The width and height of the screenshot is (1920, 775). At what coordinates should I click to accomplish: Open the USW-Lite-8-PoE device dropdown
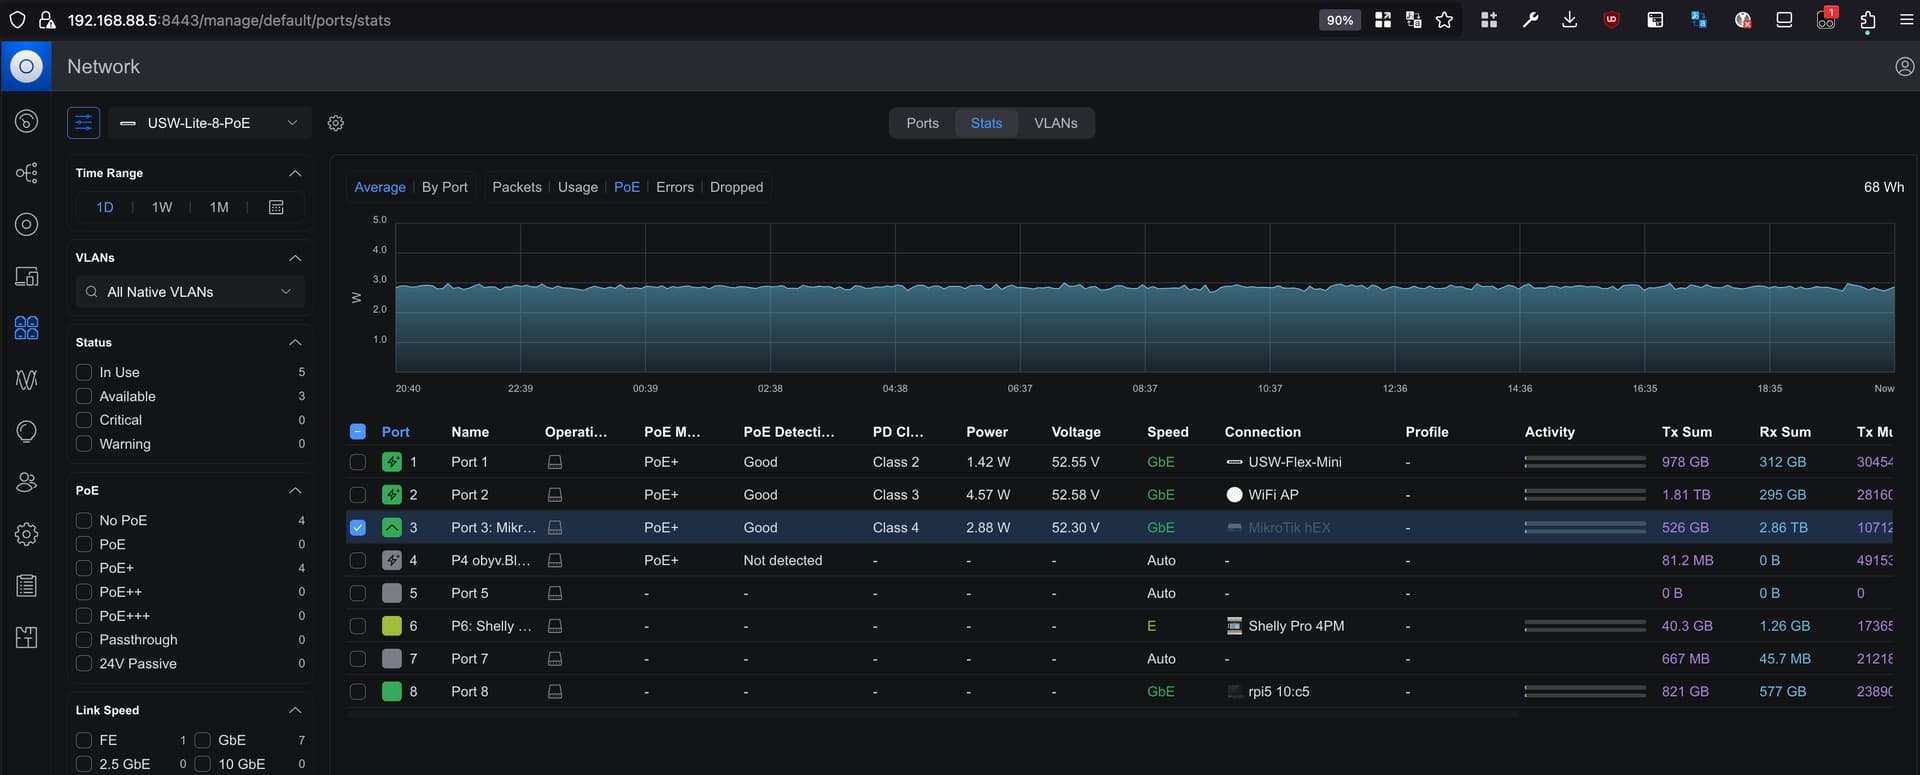coord(209,123)
